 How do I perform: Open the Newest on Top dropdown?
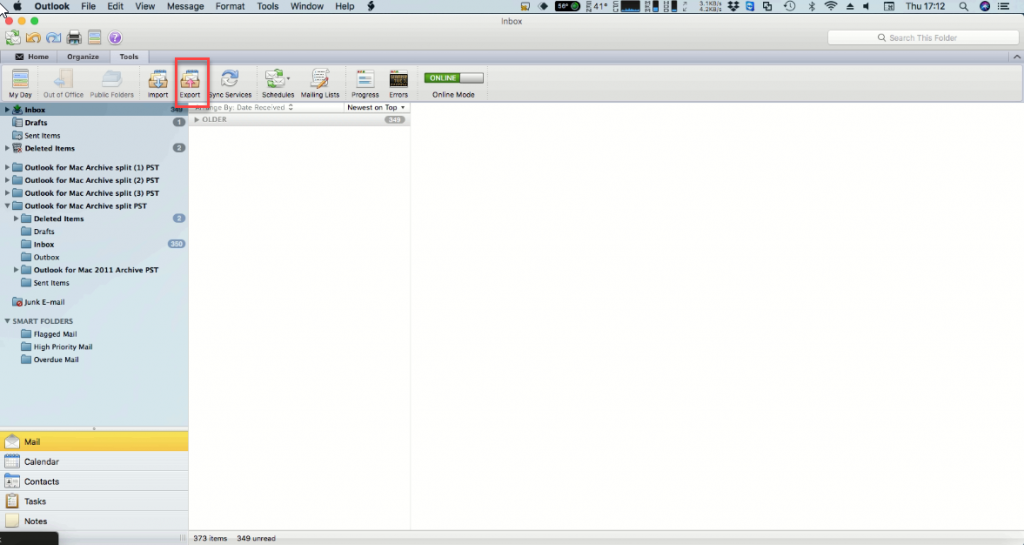pos(376,107)
